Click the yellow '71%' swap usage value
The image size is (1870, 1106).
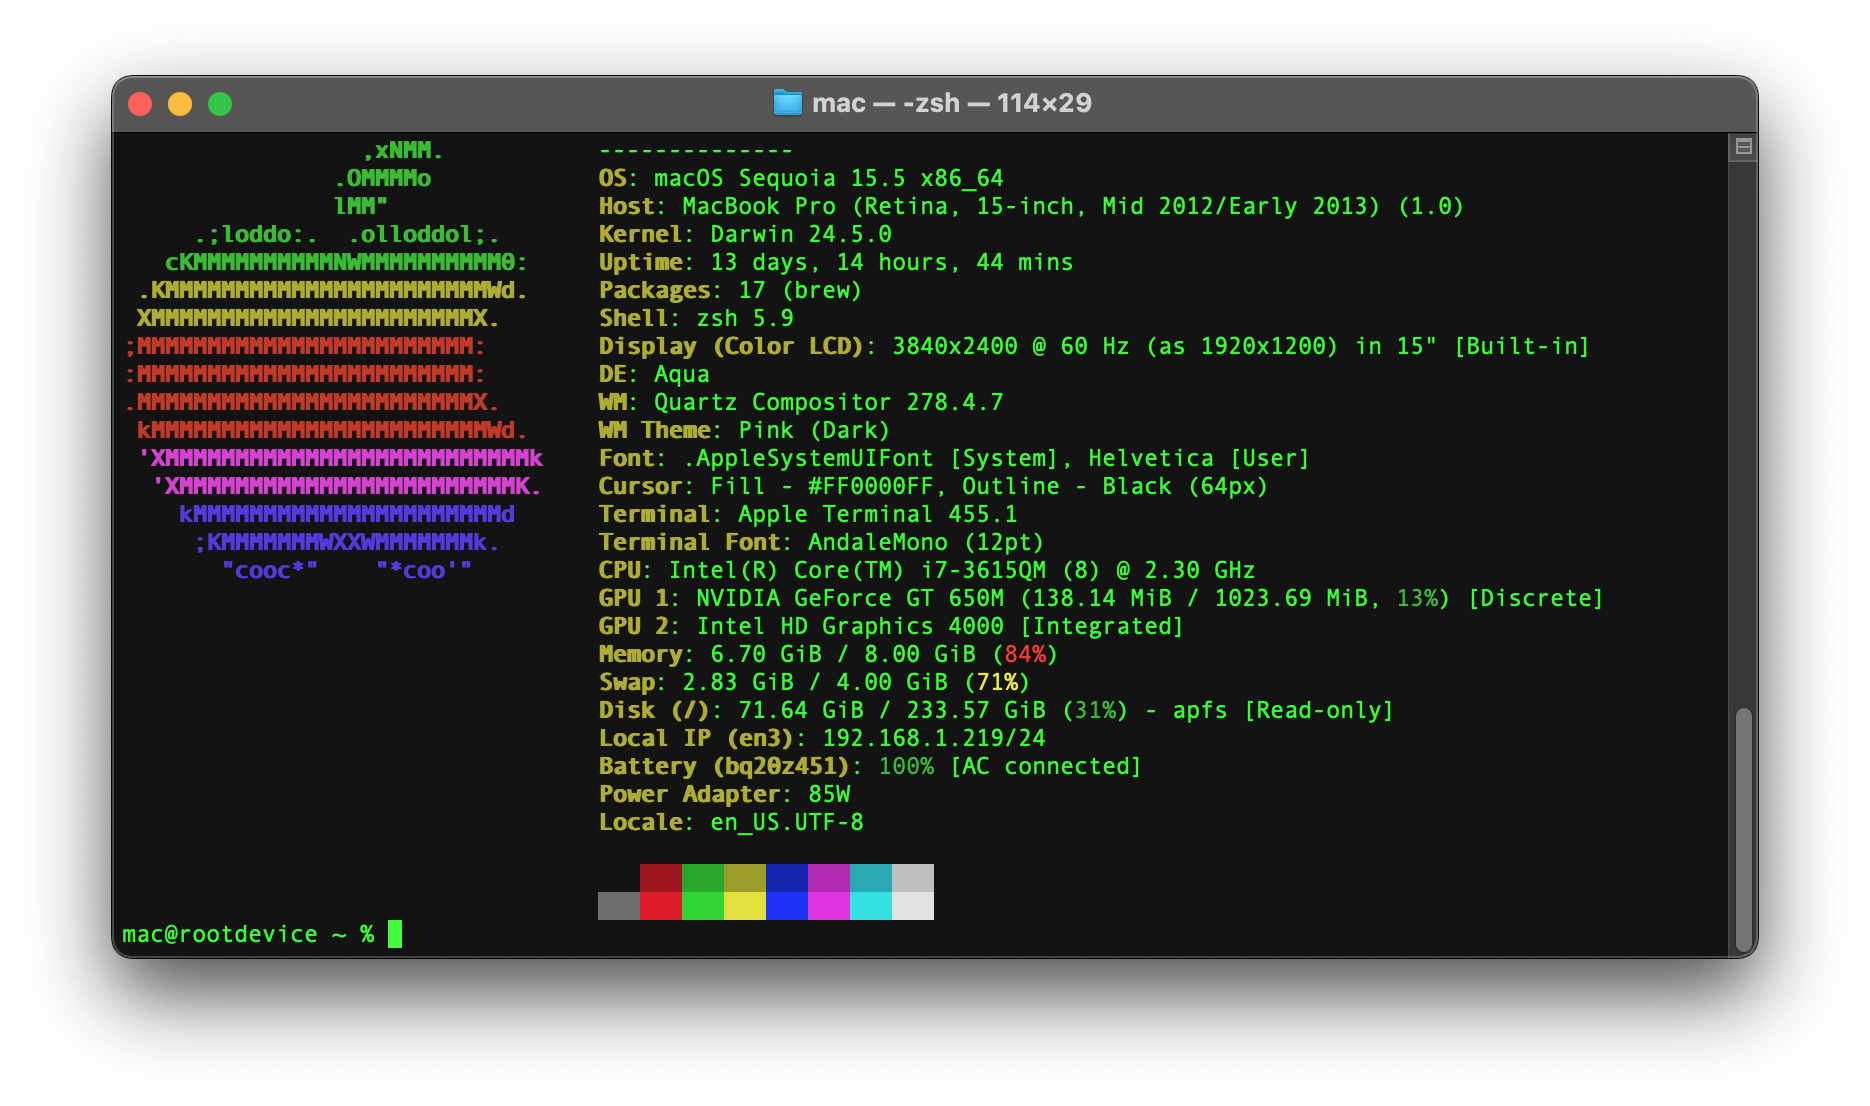click(x=997, y=682)
